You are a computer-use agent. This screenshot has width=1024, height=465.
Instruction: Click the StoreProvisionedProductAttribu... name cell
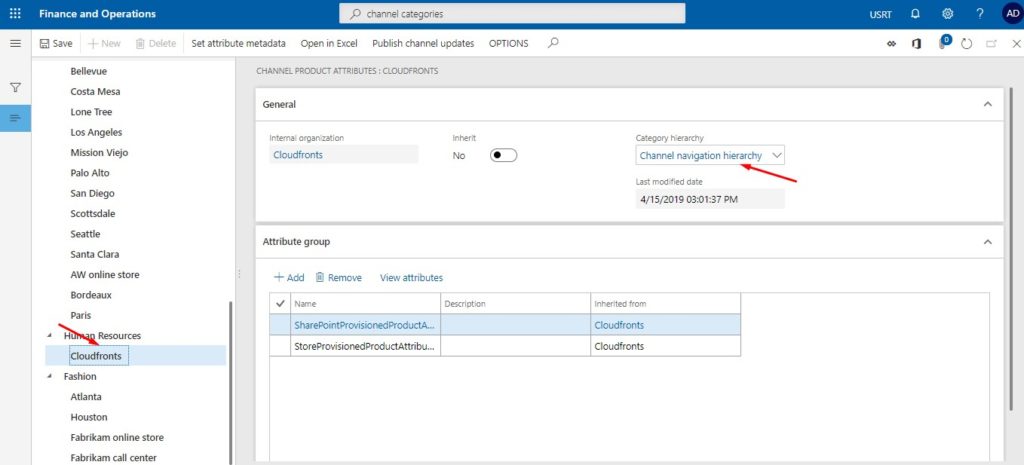click(x=366, y=346)
